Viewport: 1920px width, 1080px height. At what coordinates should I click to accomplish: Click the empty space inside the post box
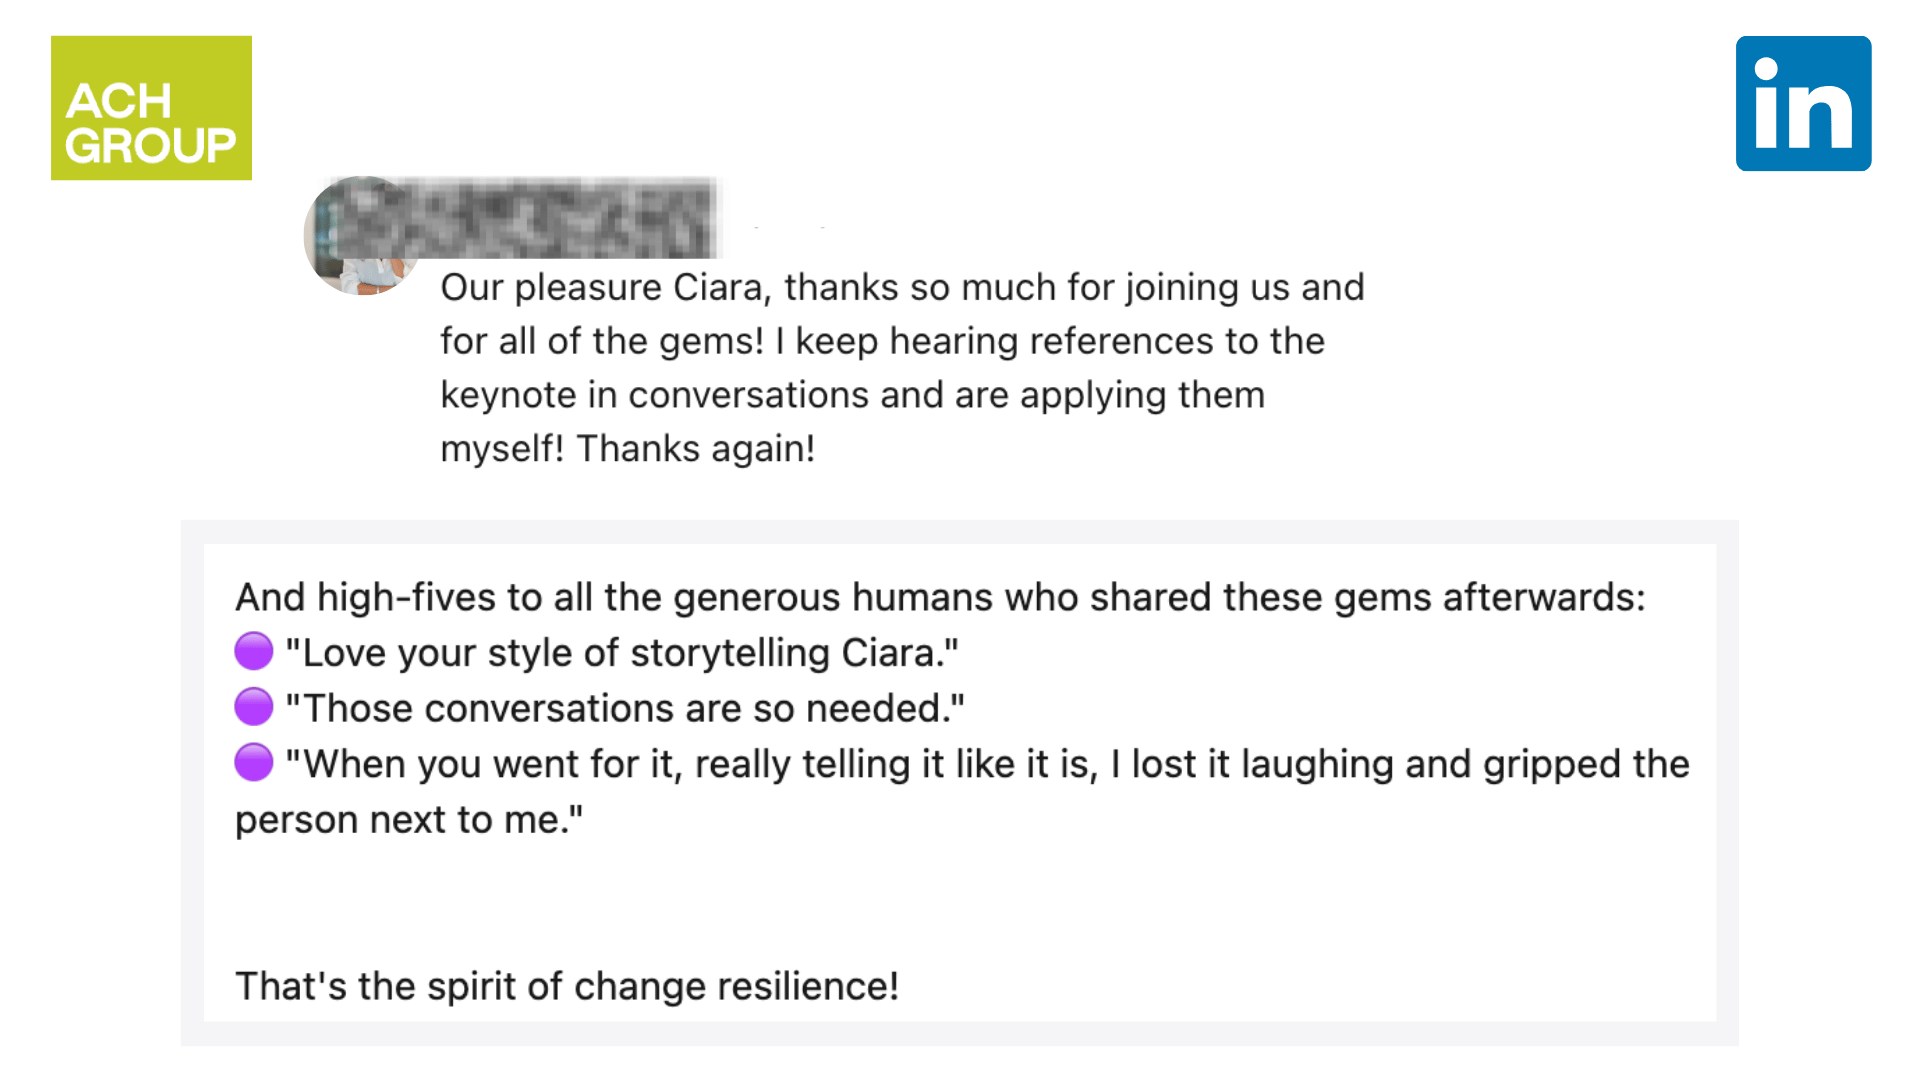pos(960,900)
